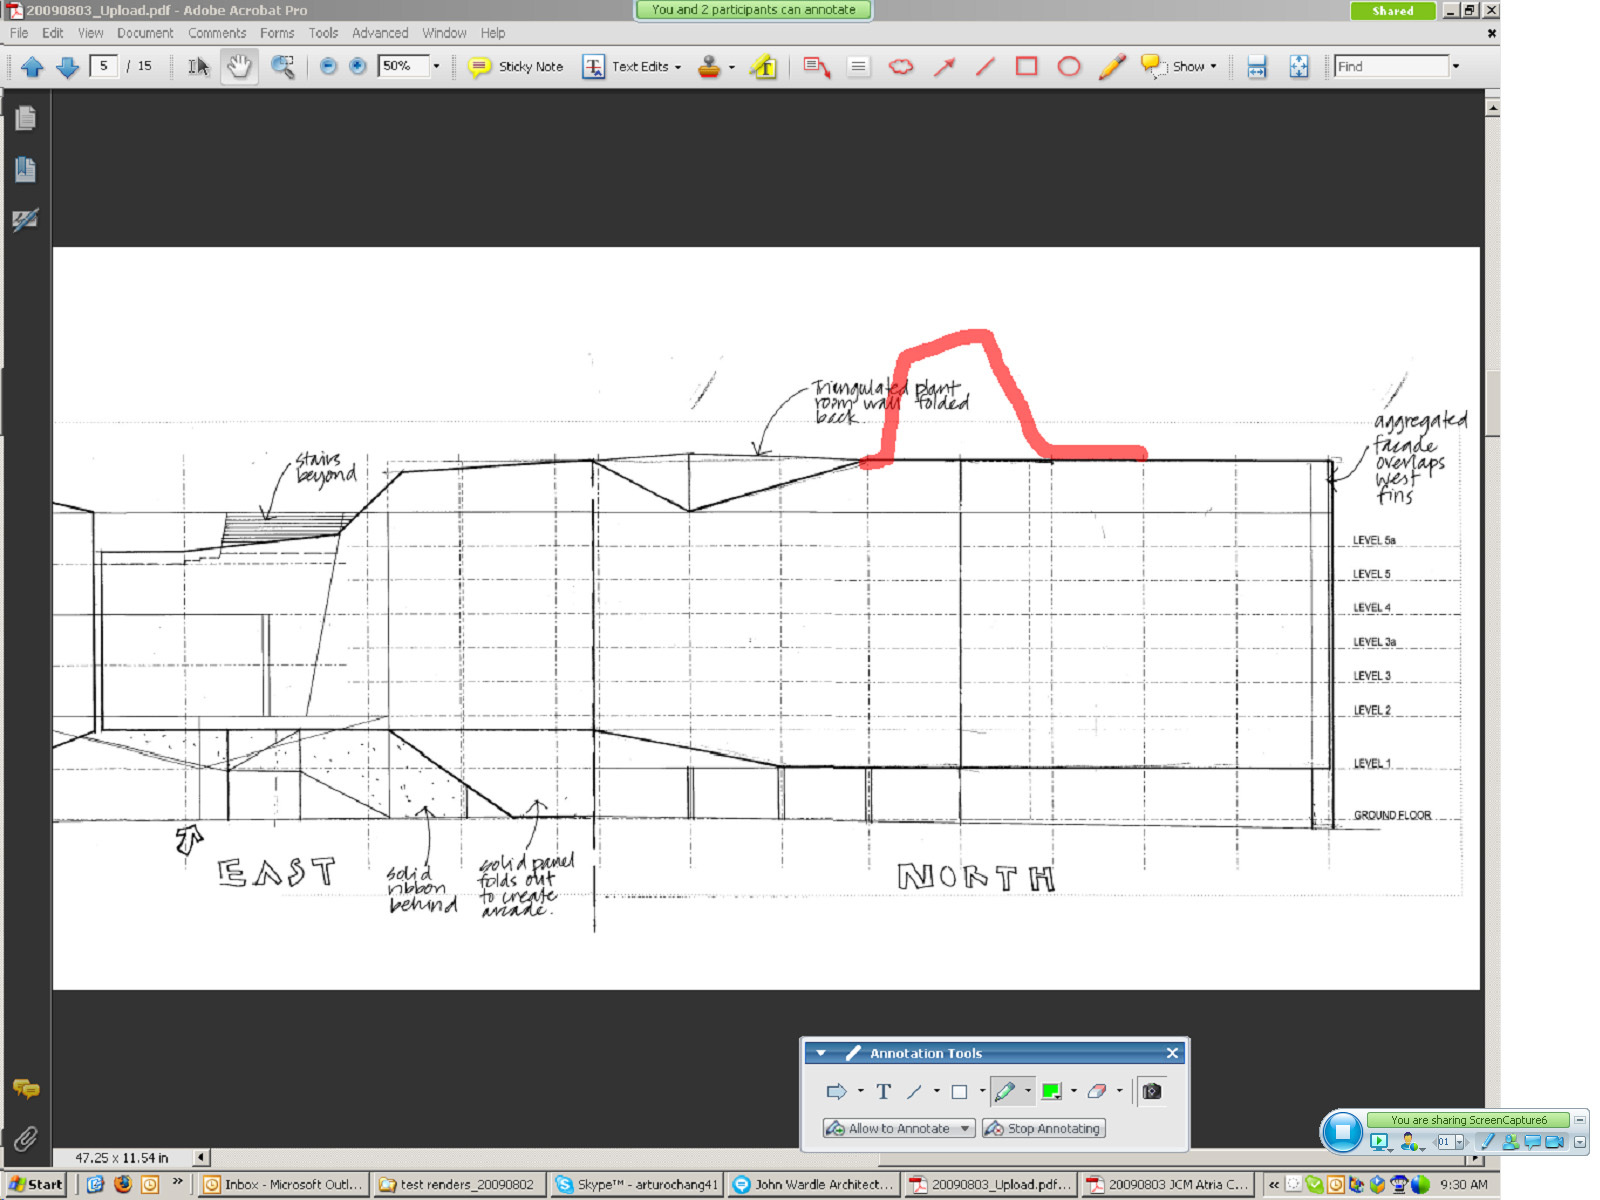
Task: Select the Callout tool
Action: pyautogui.click(x=816, y=67)
